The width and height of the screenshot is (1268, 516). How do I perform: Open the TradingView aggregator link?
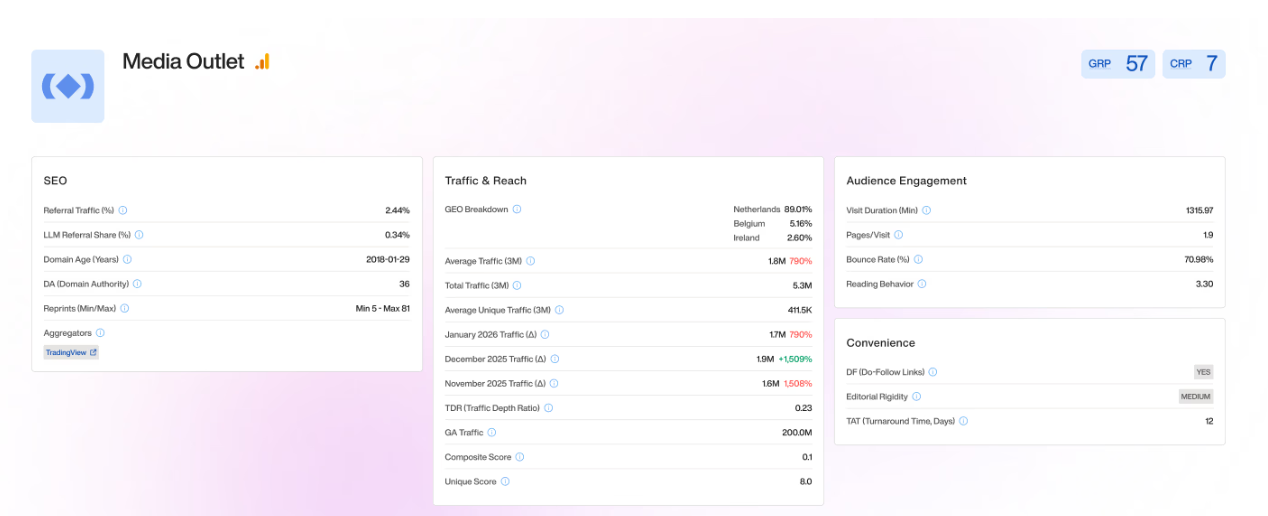pos(71,353)
